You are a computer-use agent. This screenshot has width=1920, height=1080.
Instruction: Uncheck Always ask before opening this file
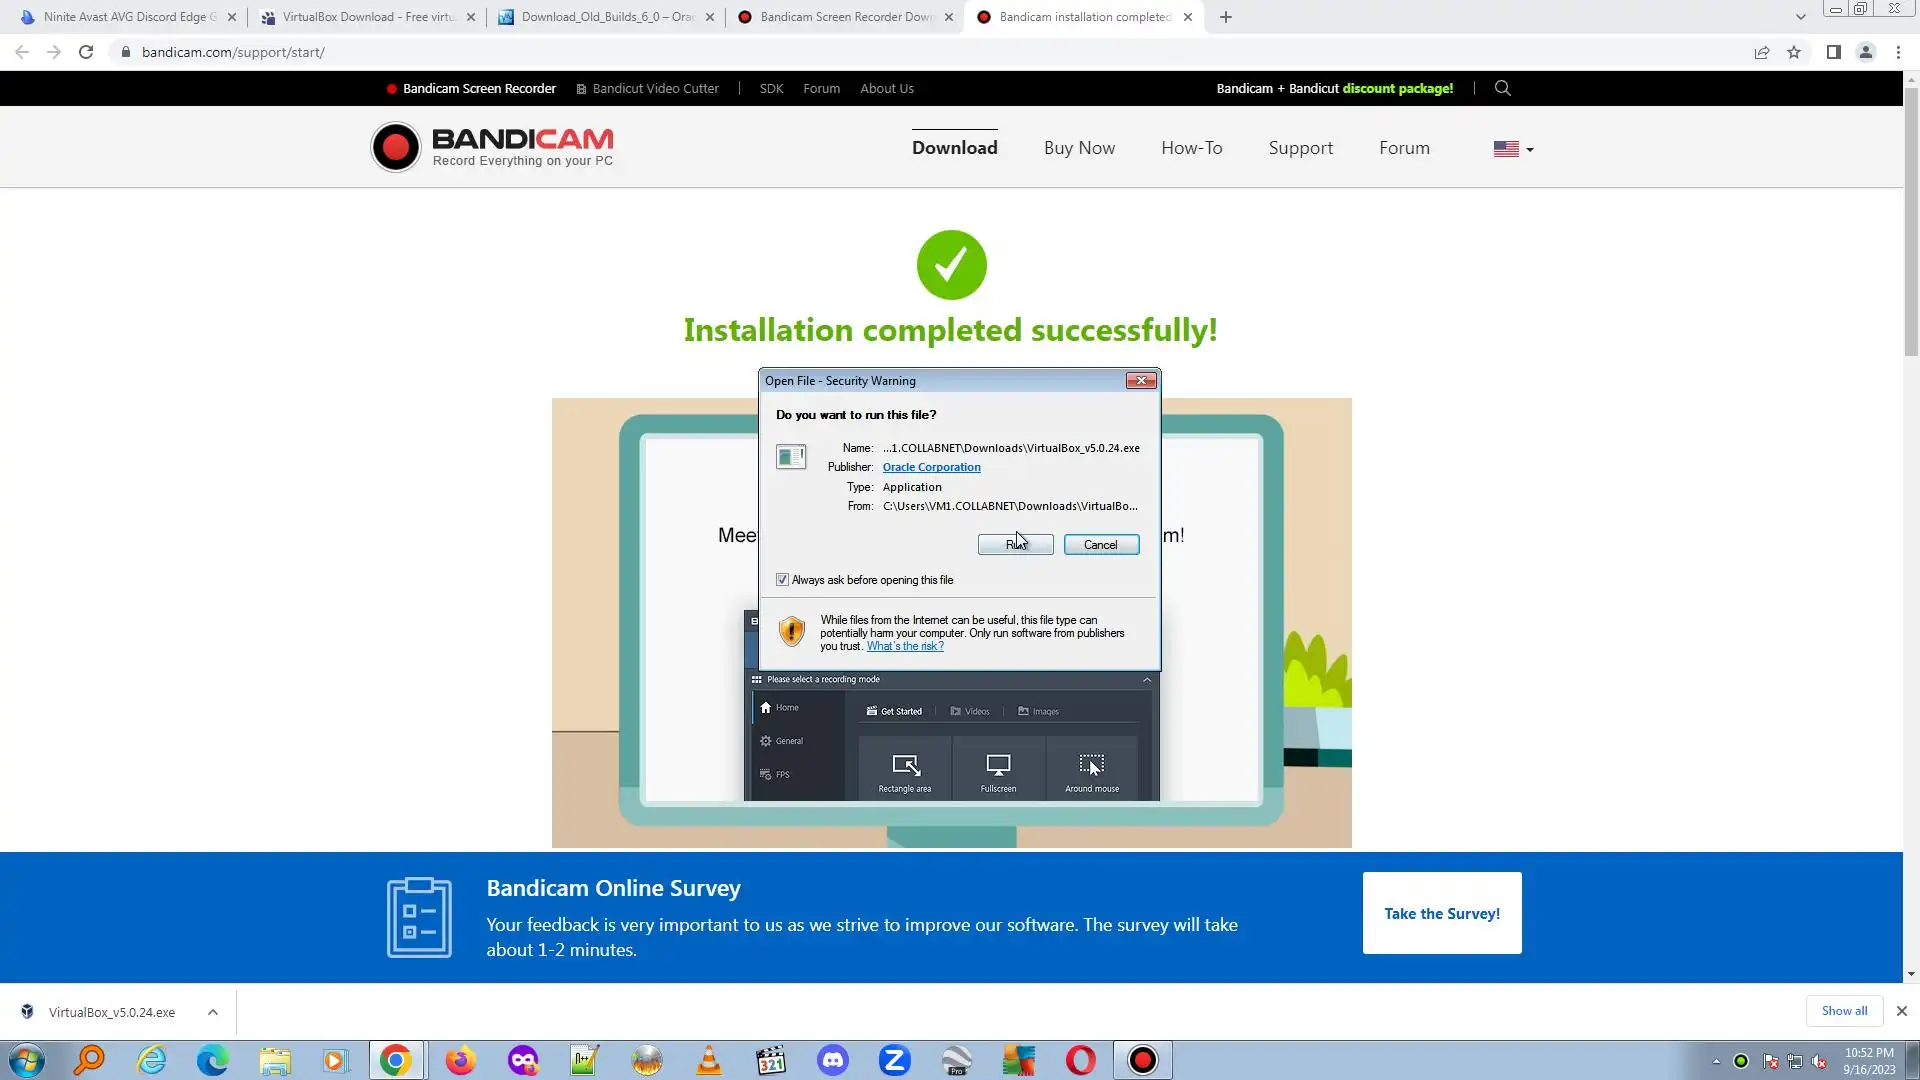(x=783, y=580)
